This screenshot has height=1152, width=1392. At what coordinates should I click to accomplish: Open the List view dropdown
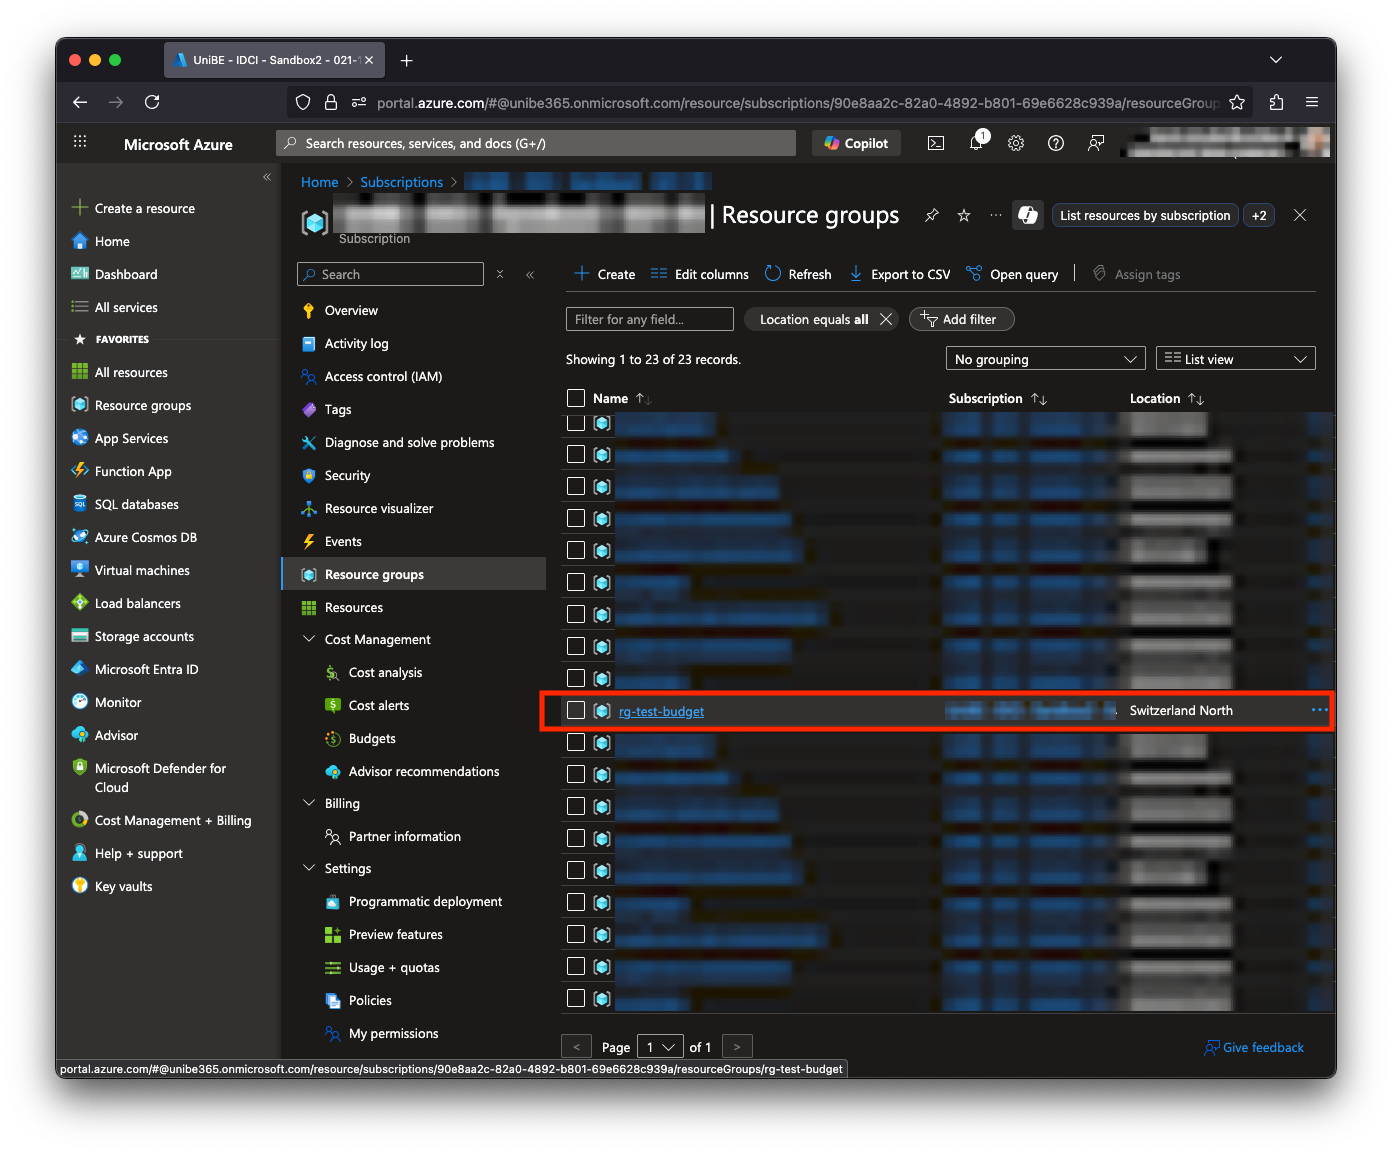[1235, 358]
